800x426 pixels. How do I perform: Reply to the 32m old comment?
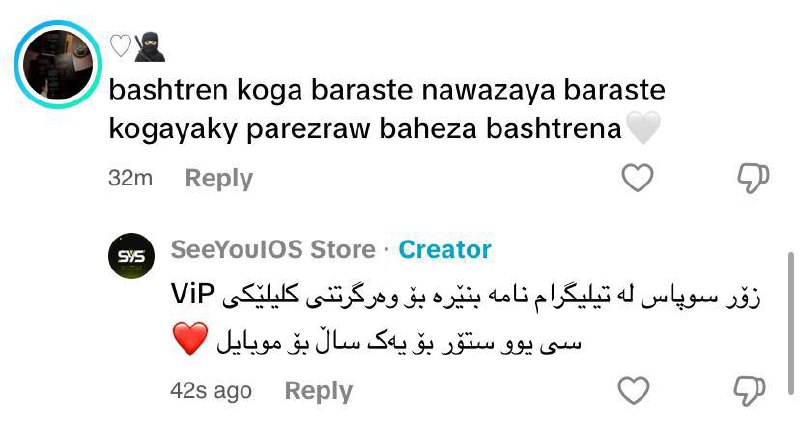218,179
